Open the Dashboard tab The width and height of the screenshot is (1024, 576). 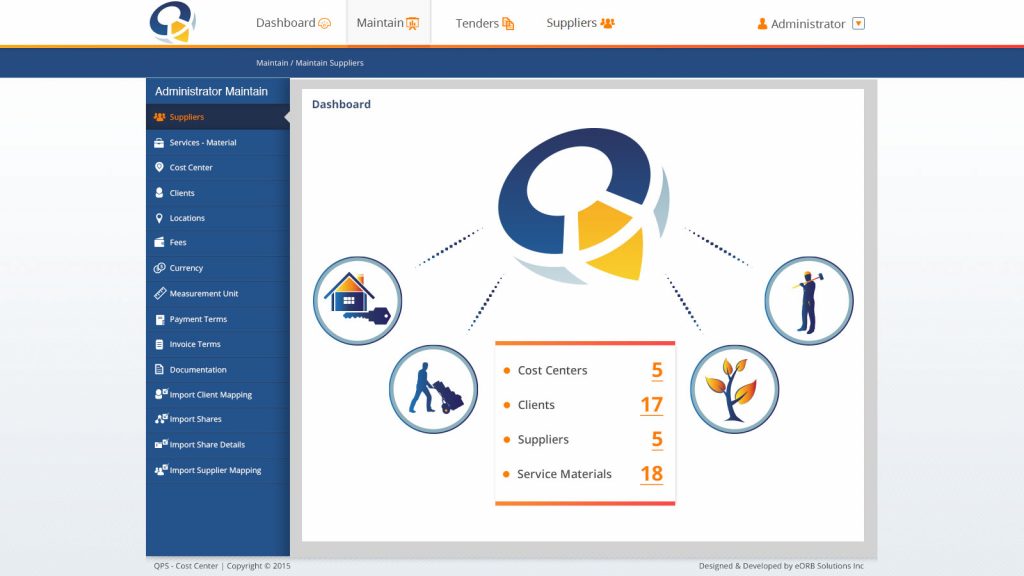point(293,23)
